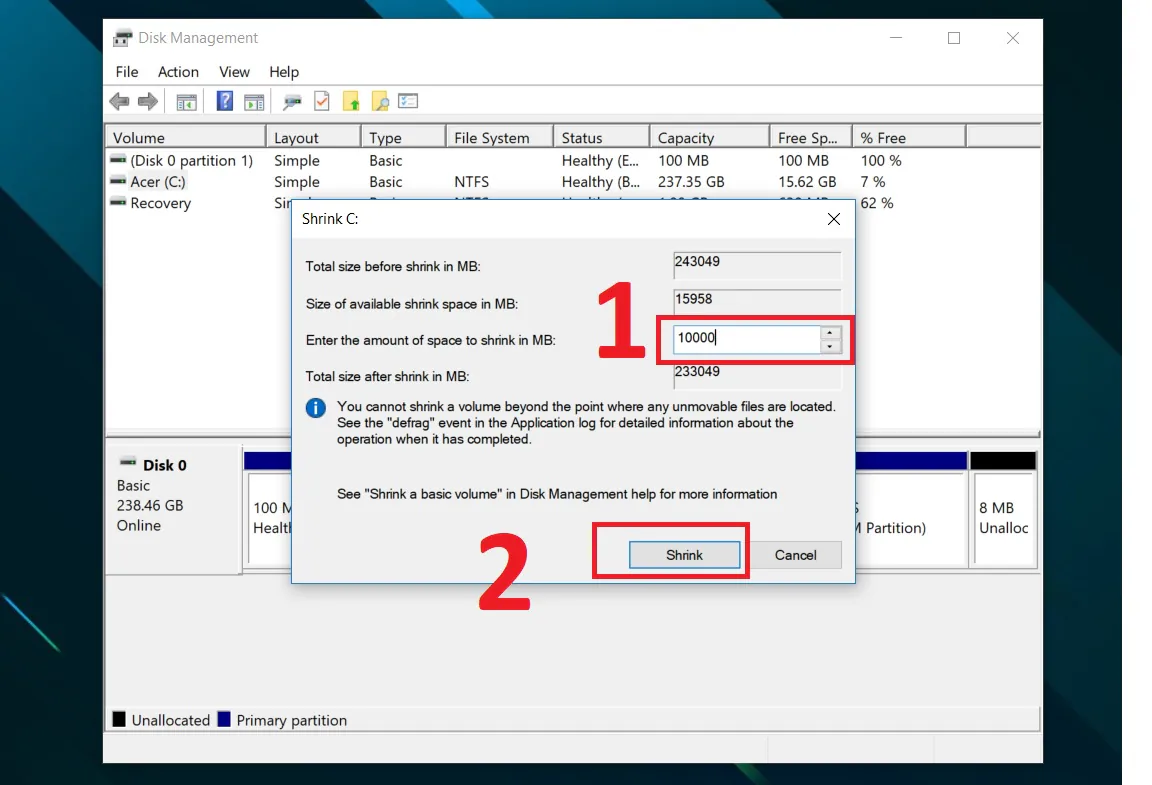Maximize the Disk Management window

[954, 37]
